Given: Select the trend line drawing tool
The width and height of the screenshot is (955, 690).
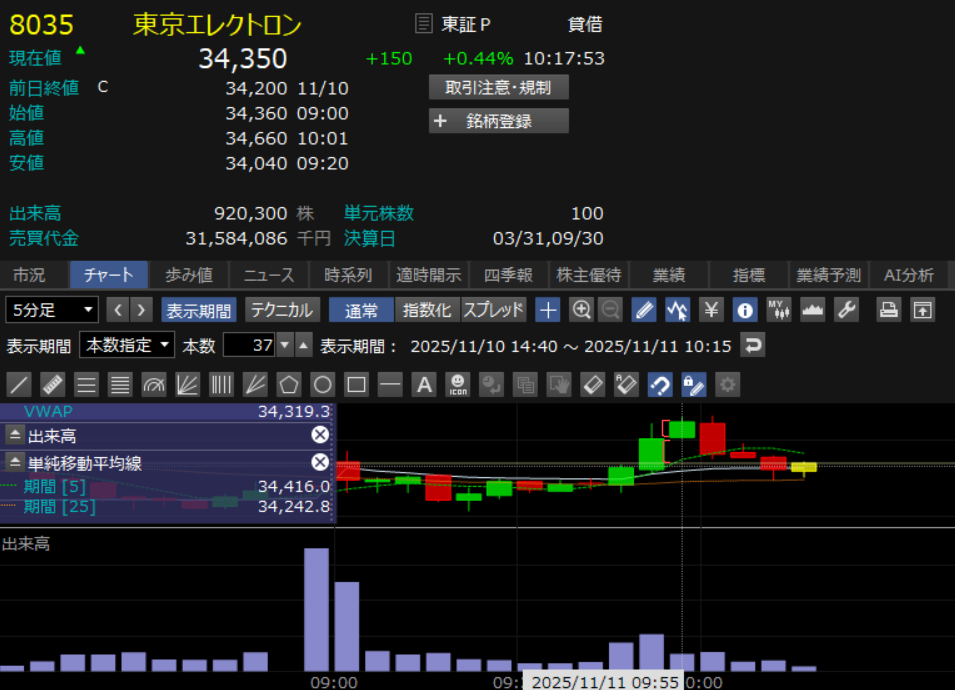Looking at the screenshot, I should [19, 384].
